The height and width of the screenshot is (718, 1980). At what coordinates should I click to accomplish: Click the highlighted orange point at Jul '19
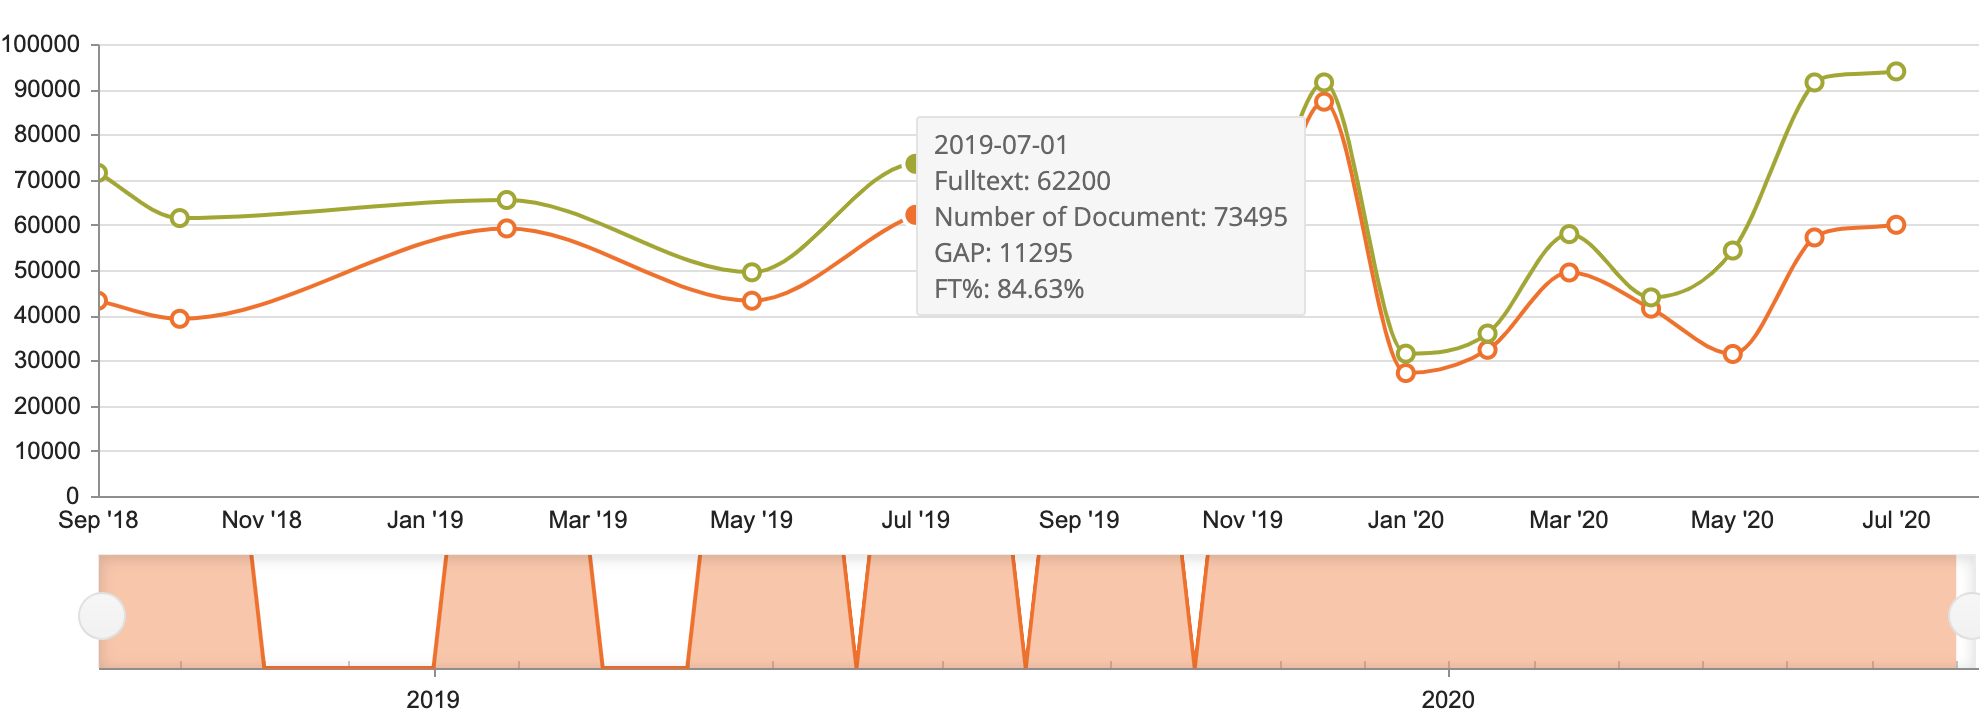(x=913, y=215)
